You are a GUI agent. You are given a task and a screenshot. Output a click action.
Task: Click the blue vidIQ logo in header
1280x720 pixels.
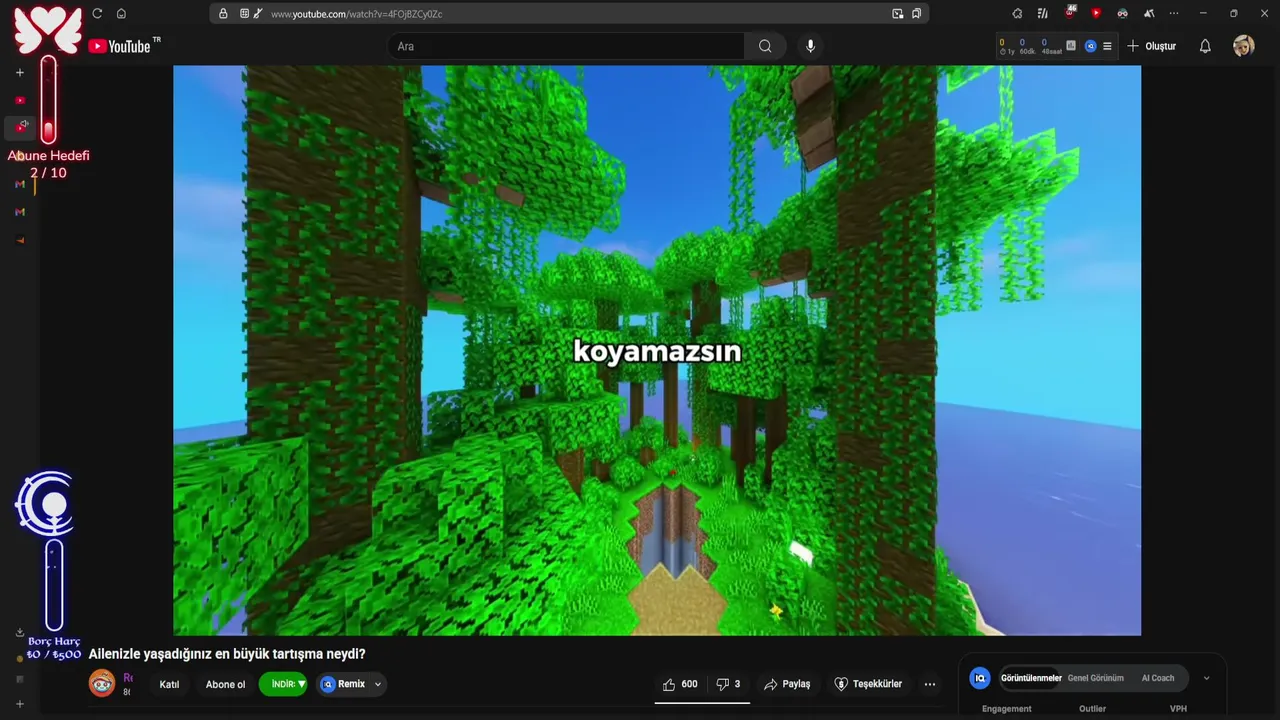(1090, 46)
